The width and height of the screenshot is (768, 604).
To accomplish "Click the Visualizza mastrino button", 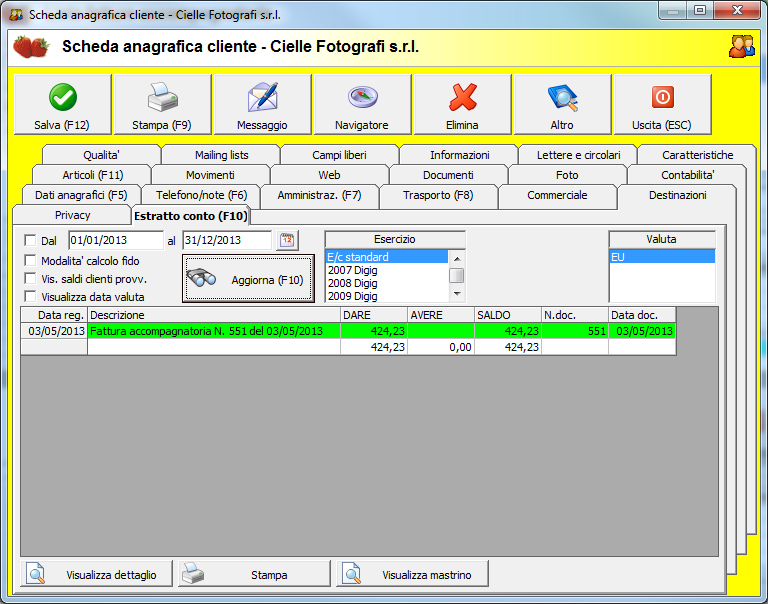I will pyautogui.click(x=412, y=573).
